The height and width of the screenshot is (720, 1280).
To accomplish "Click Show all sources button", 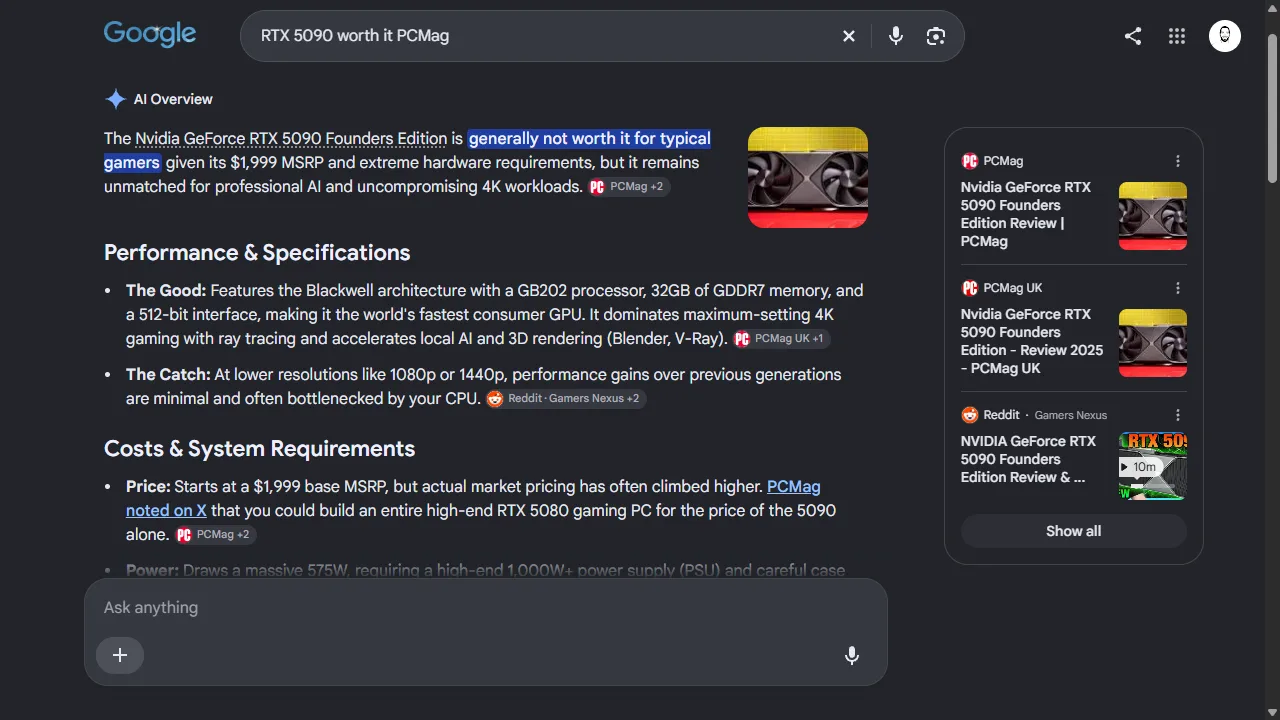I will coord(1074,531).
